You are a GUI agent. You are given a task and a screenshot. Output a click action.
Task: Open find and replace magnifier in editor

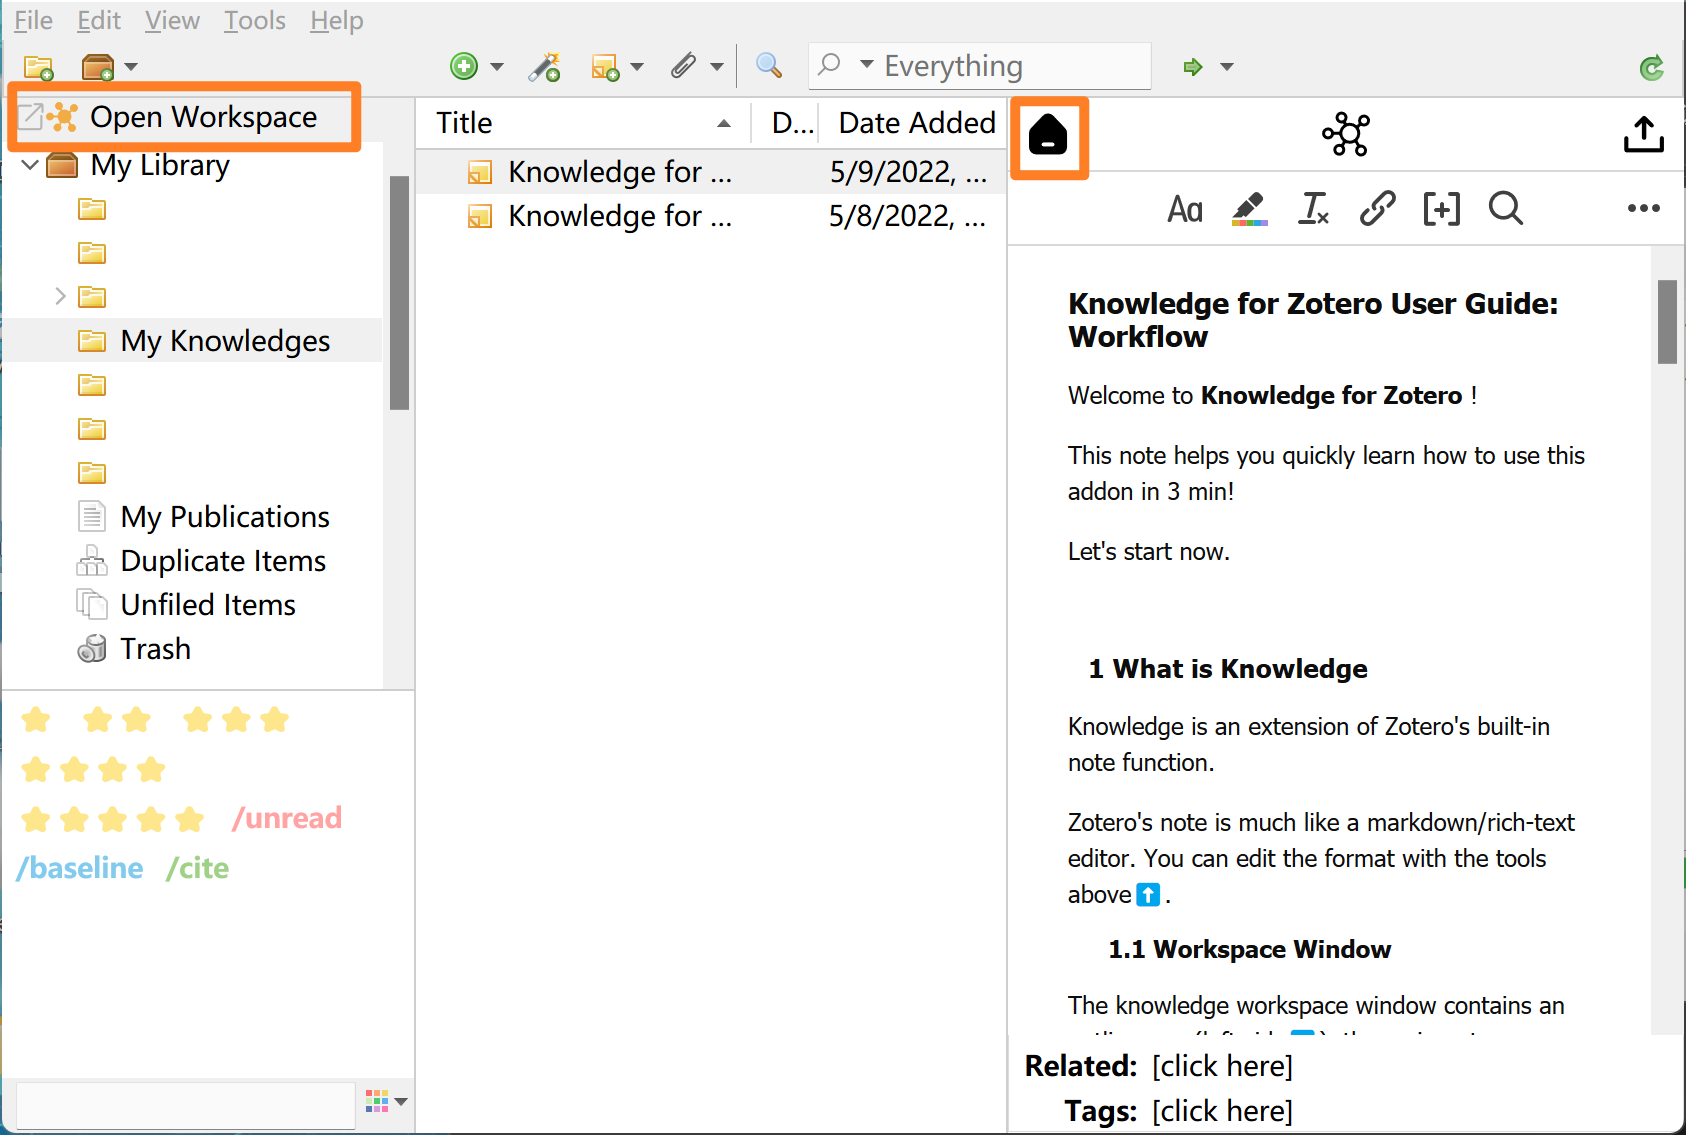coord(1505,209)
